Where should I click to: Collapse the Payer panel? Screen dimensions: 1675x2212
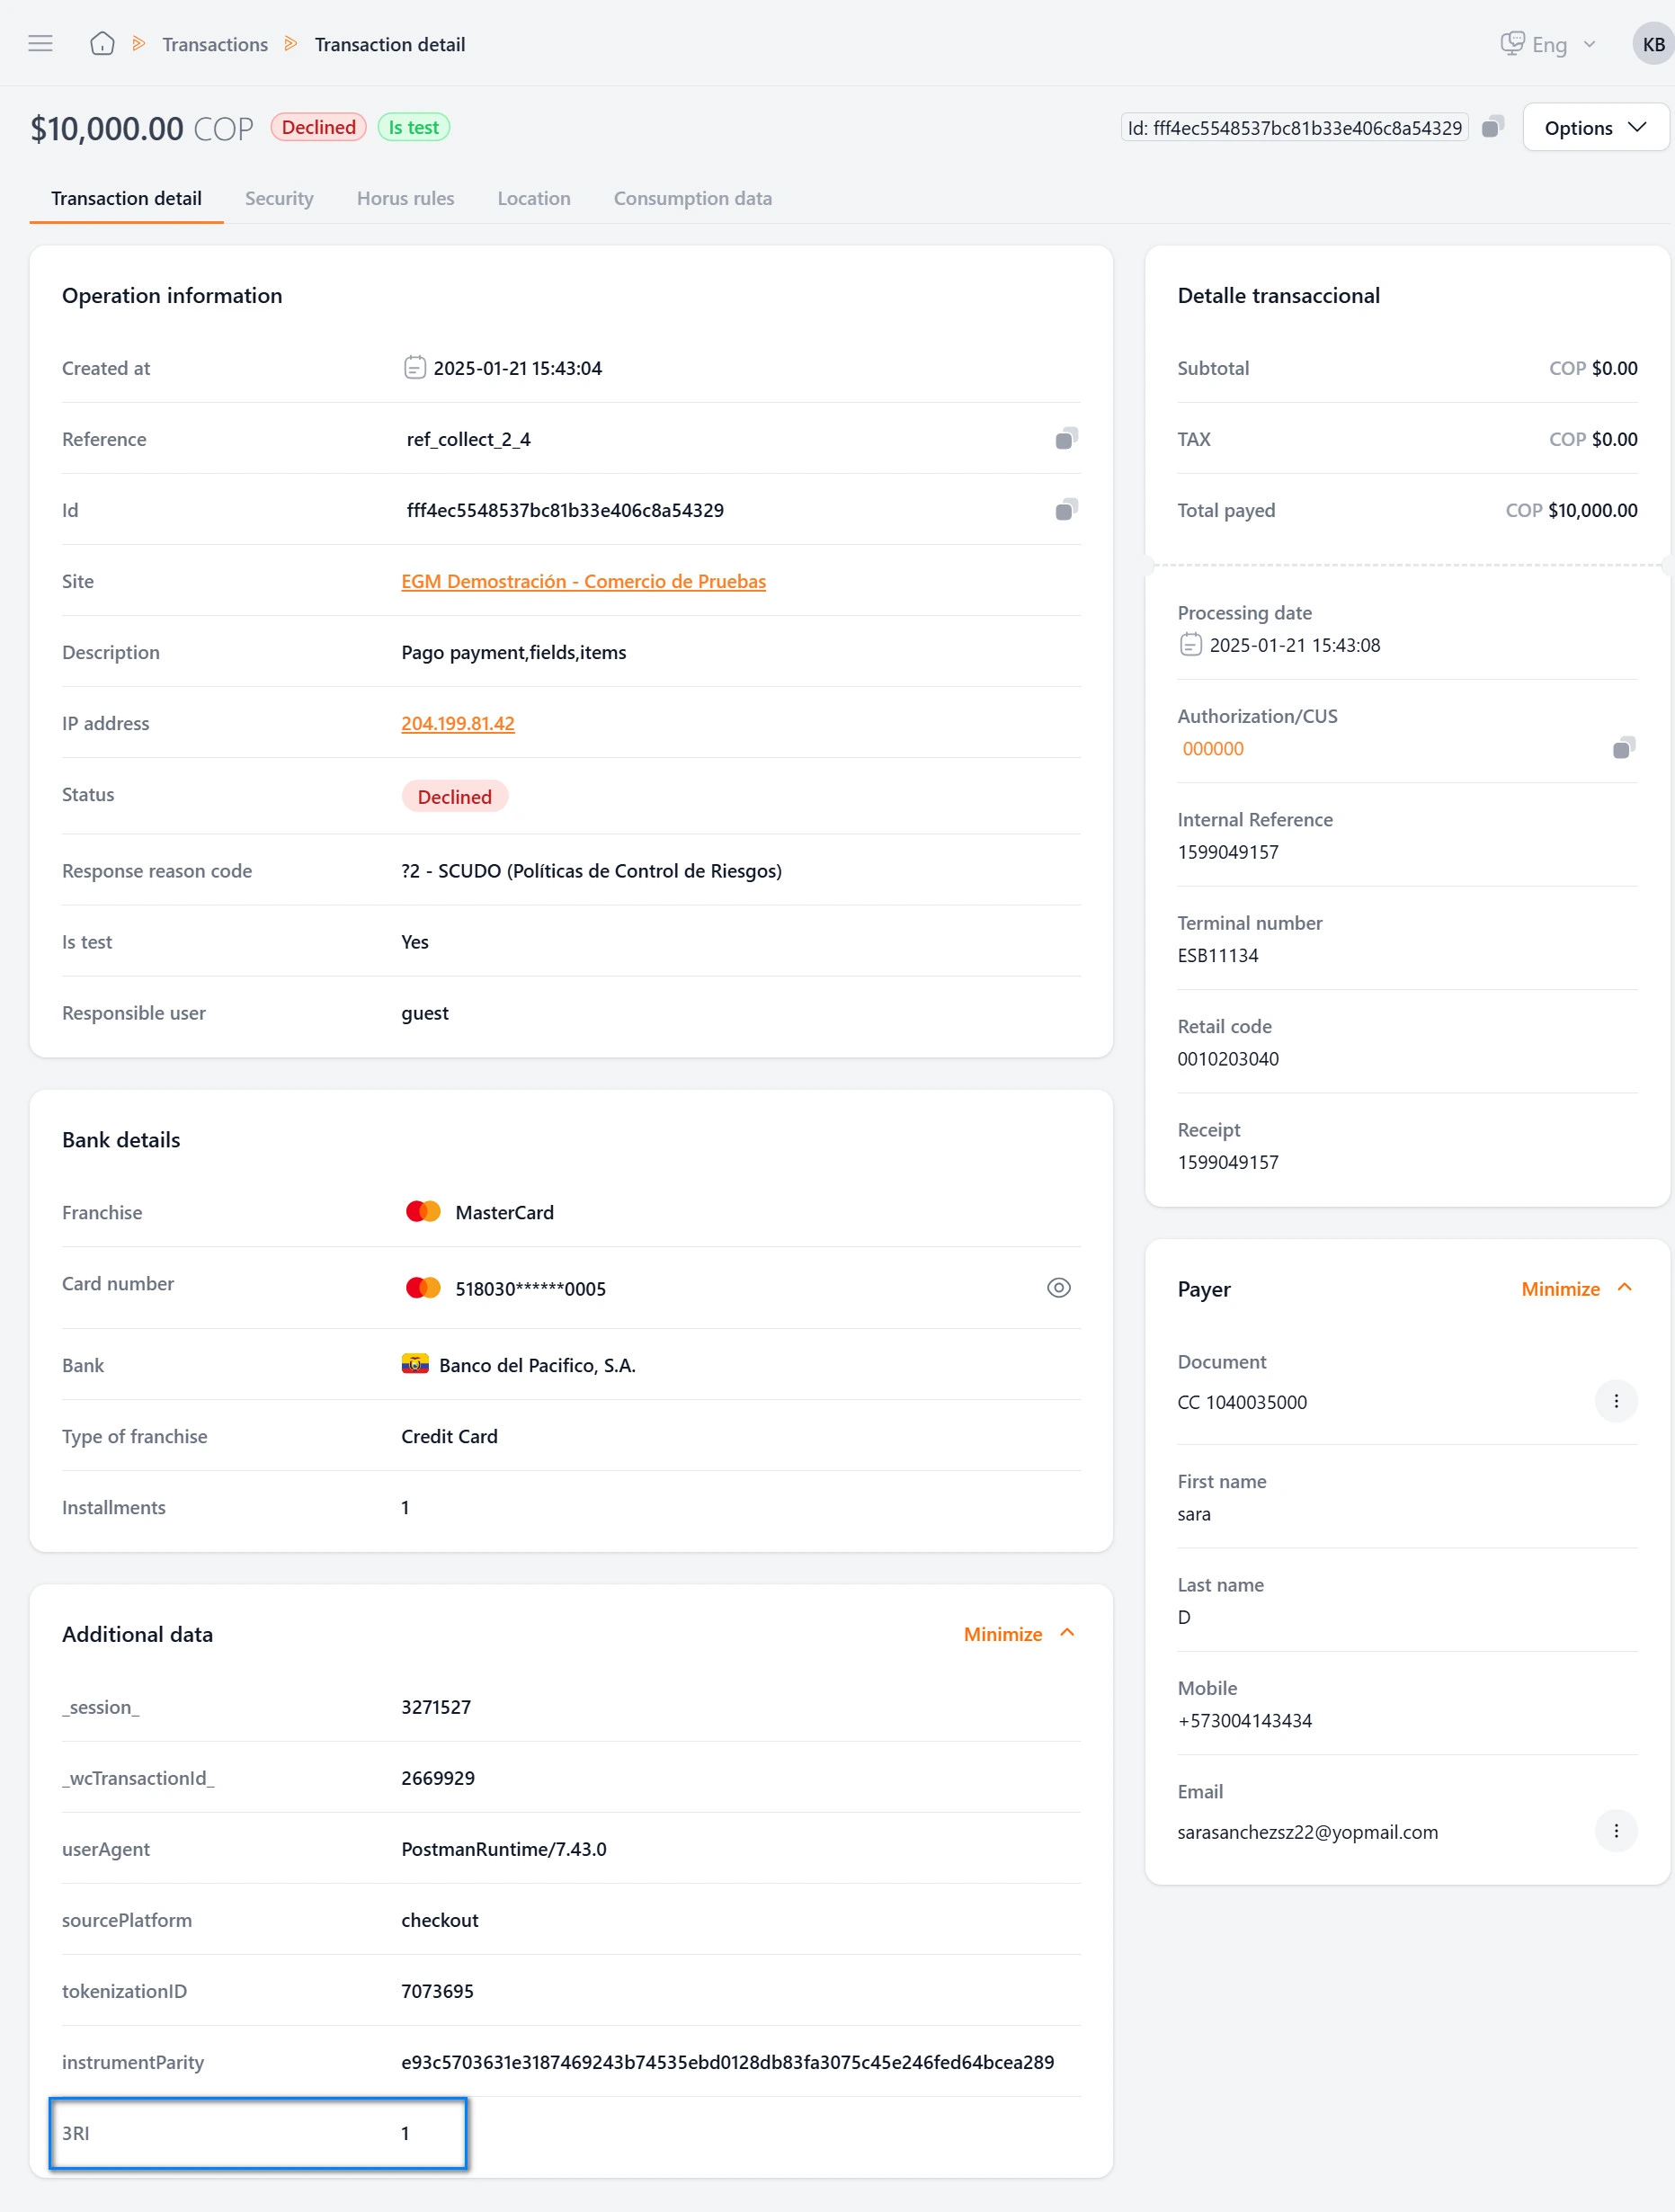coord(1576,1289)
